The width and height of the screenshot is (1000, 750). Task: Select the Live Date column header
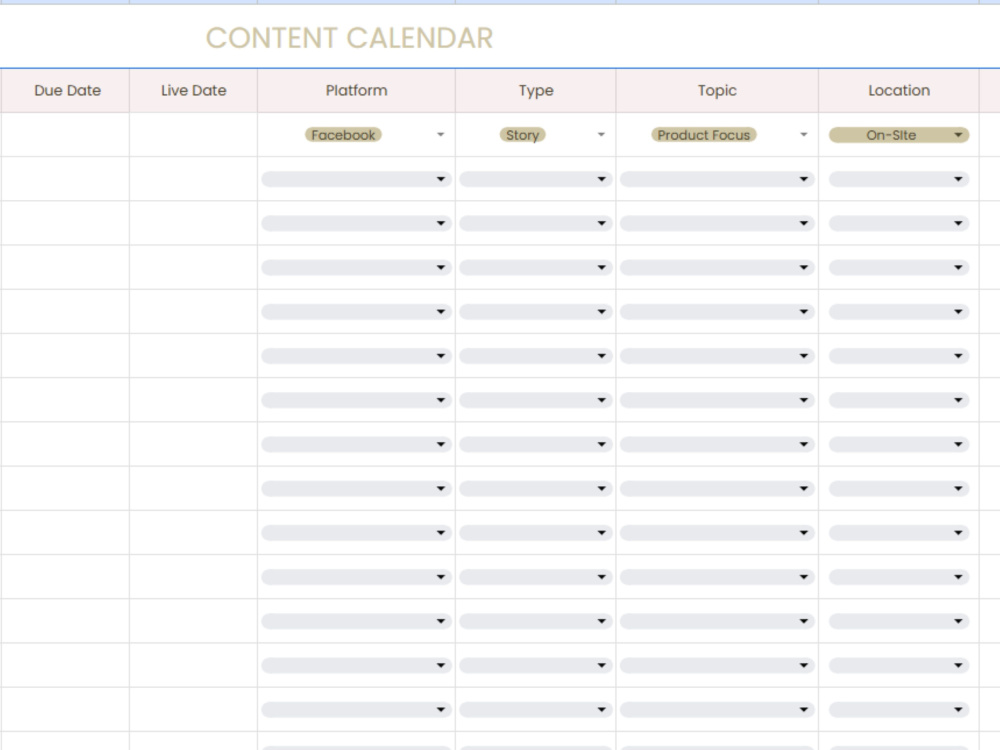(x=194, y=91)
